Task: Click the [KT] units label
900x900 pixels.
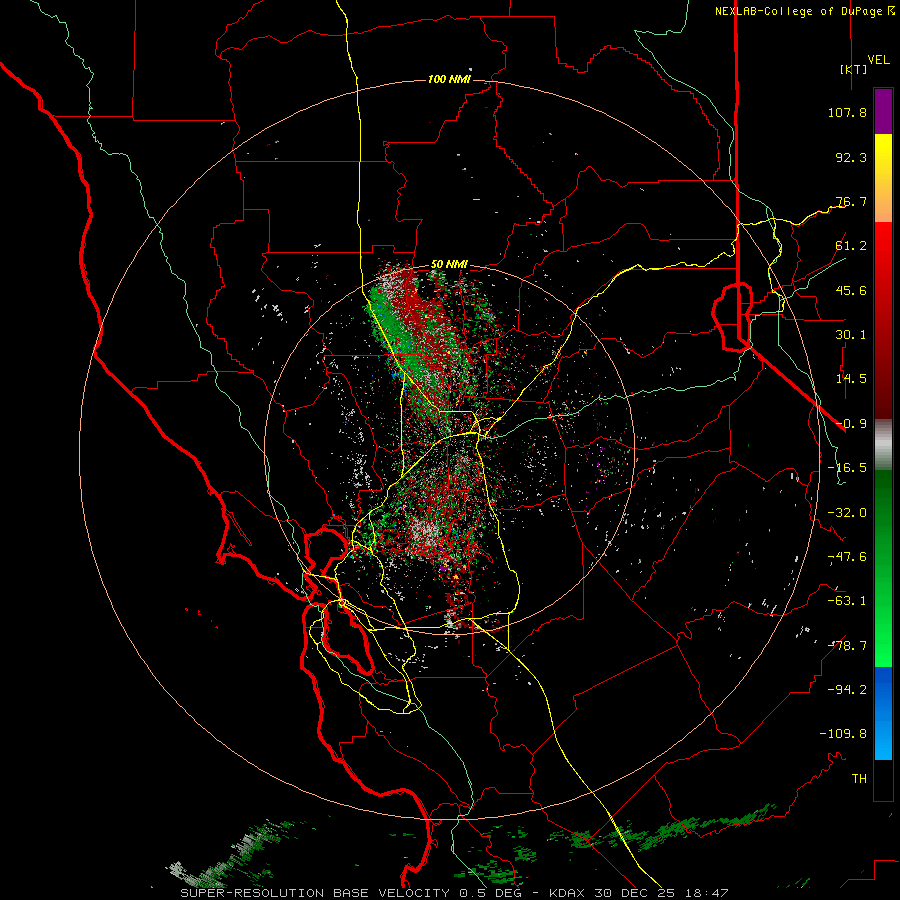Action: [x=853, y=69]
